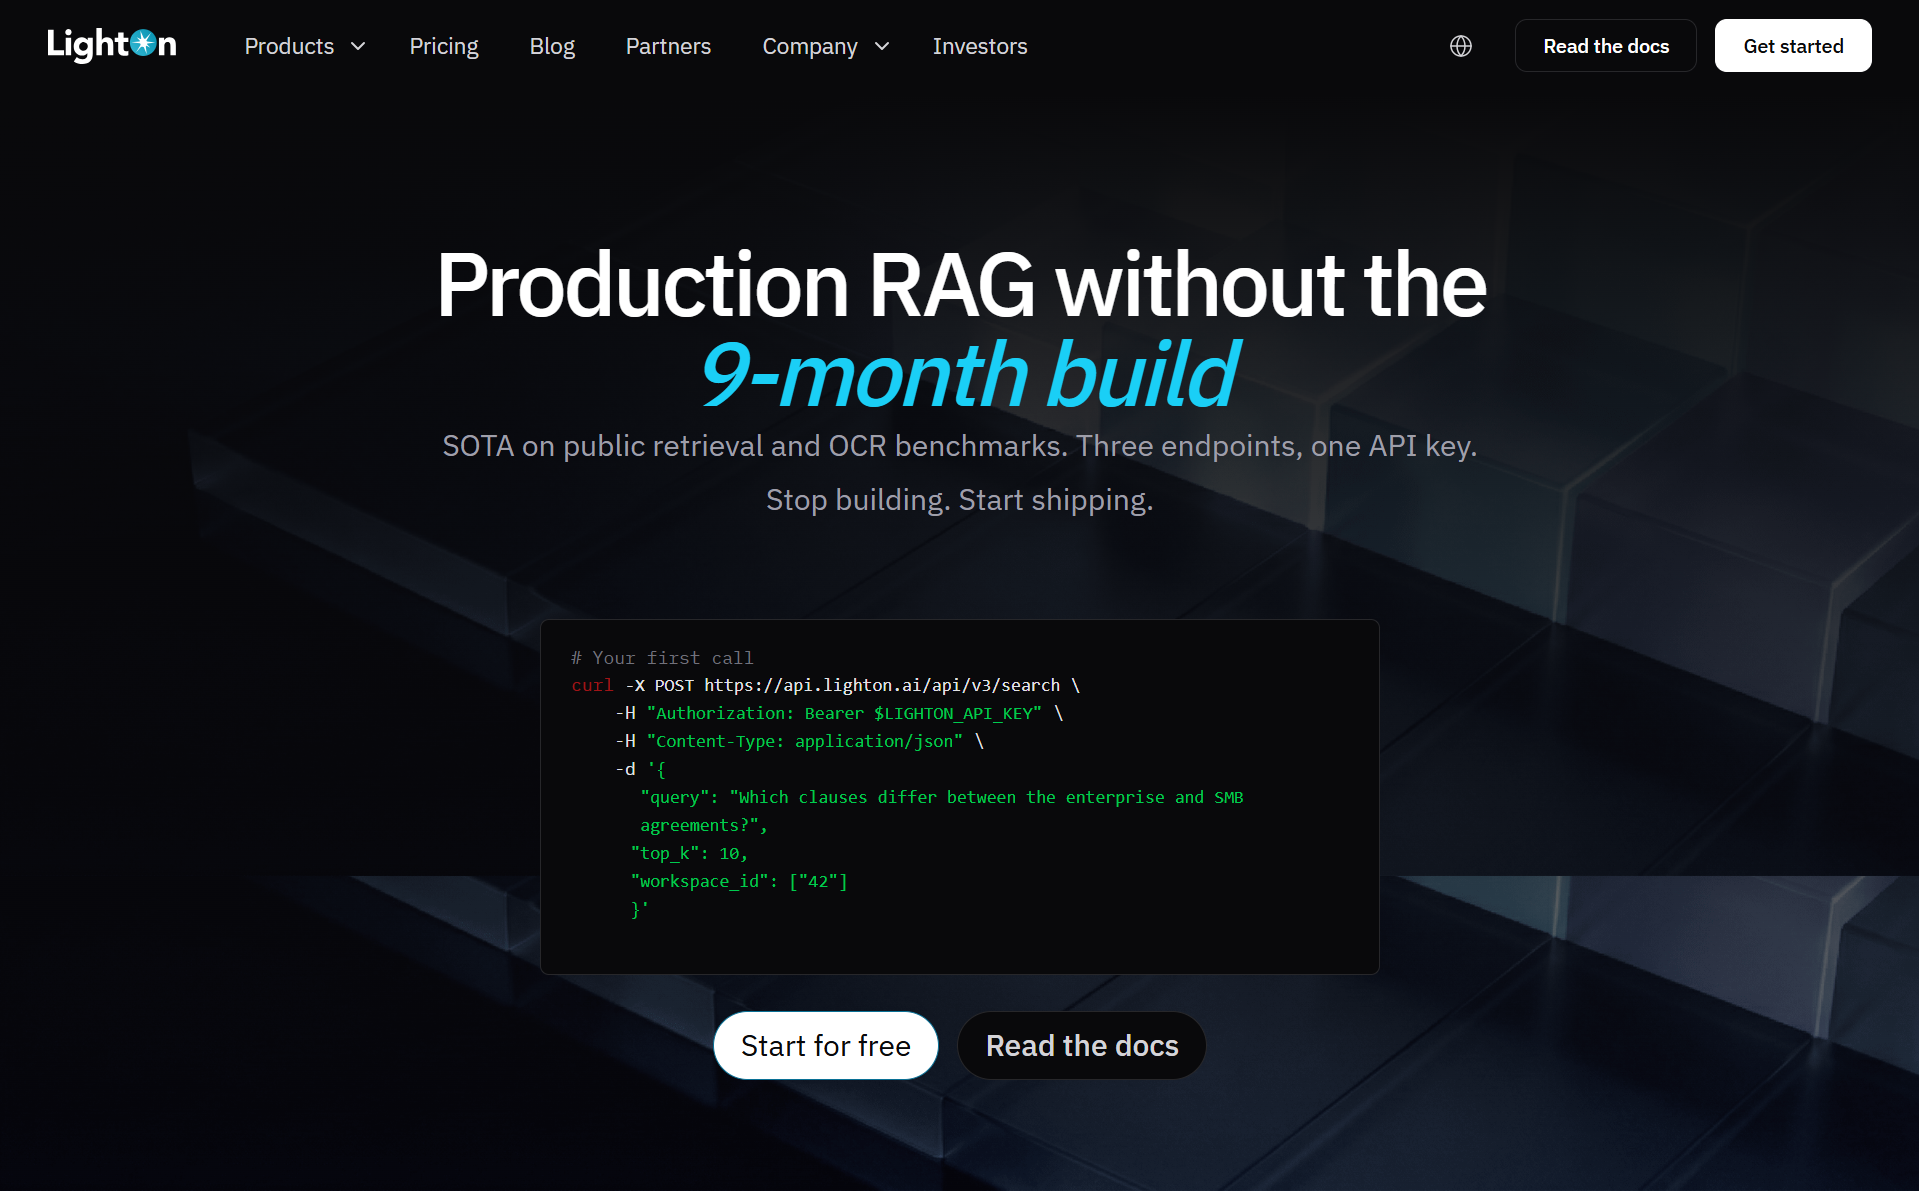Click the Authorization Bearer header line
Viewport: 1919px width, 1191px height.
click(x=840, y=713)
